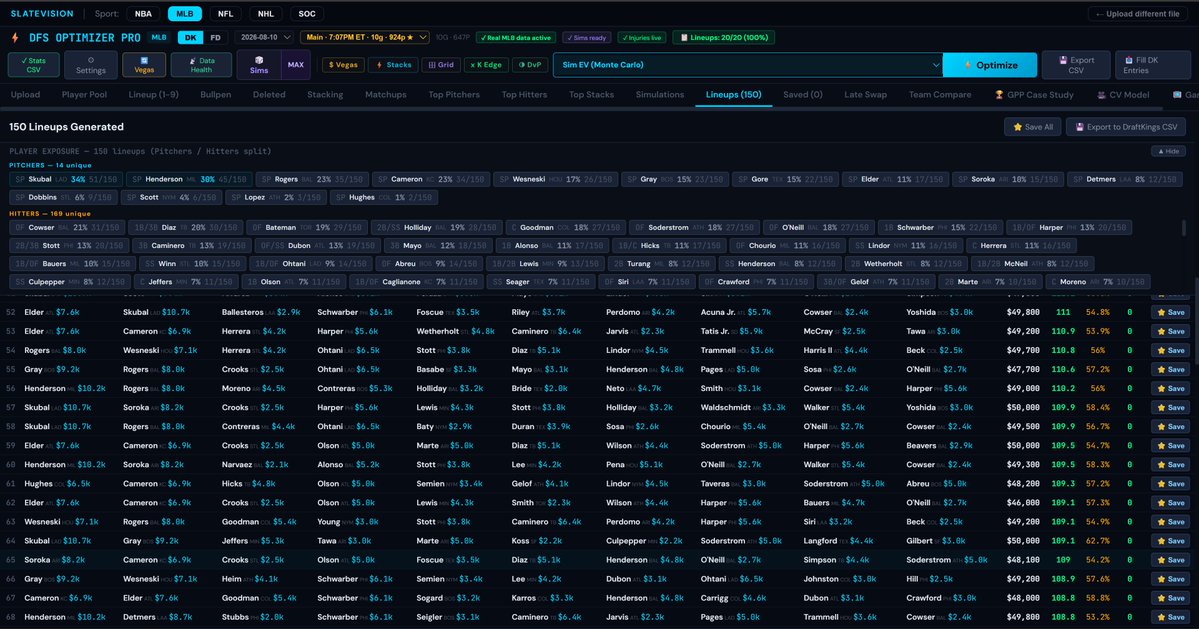Save lineup 68 with its star button
1199x629 pixels.
click(x=1171, y=618)
